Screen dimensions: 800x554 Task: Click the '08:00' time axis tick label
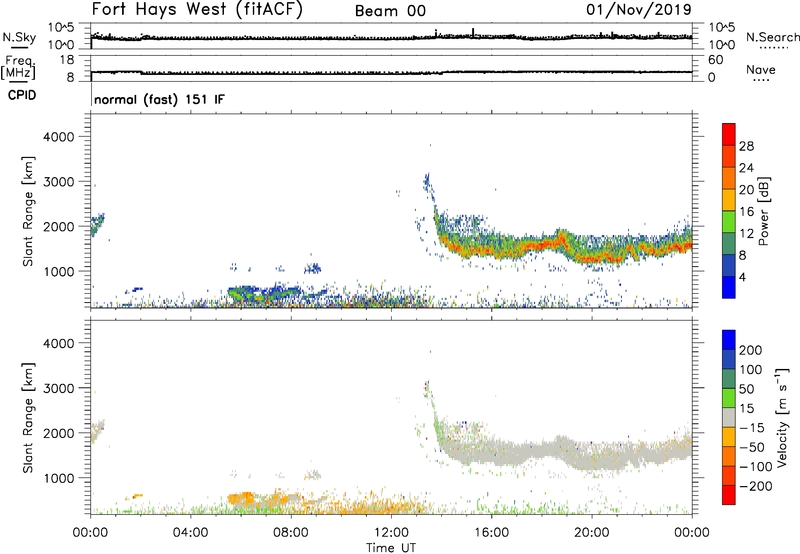point(291,533)
